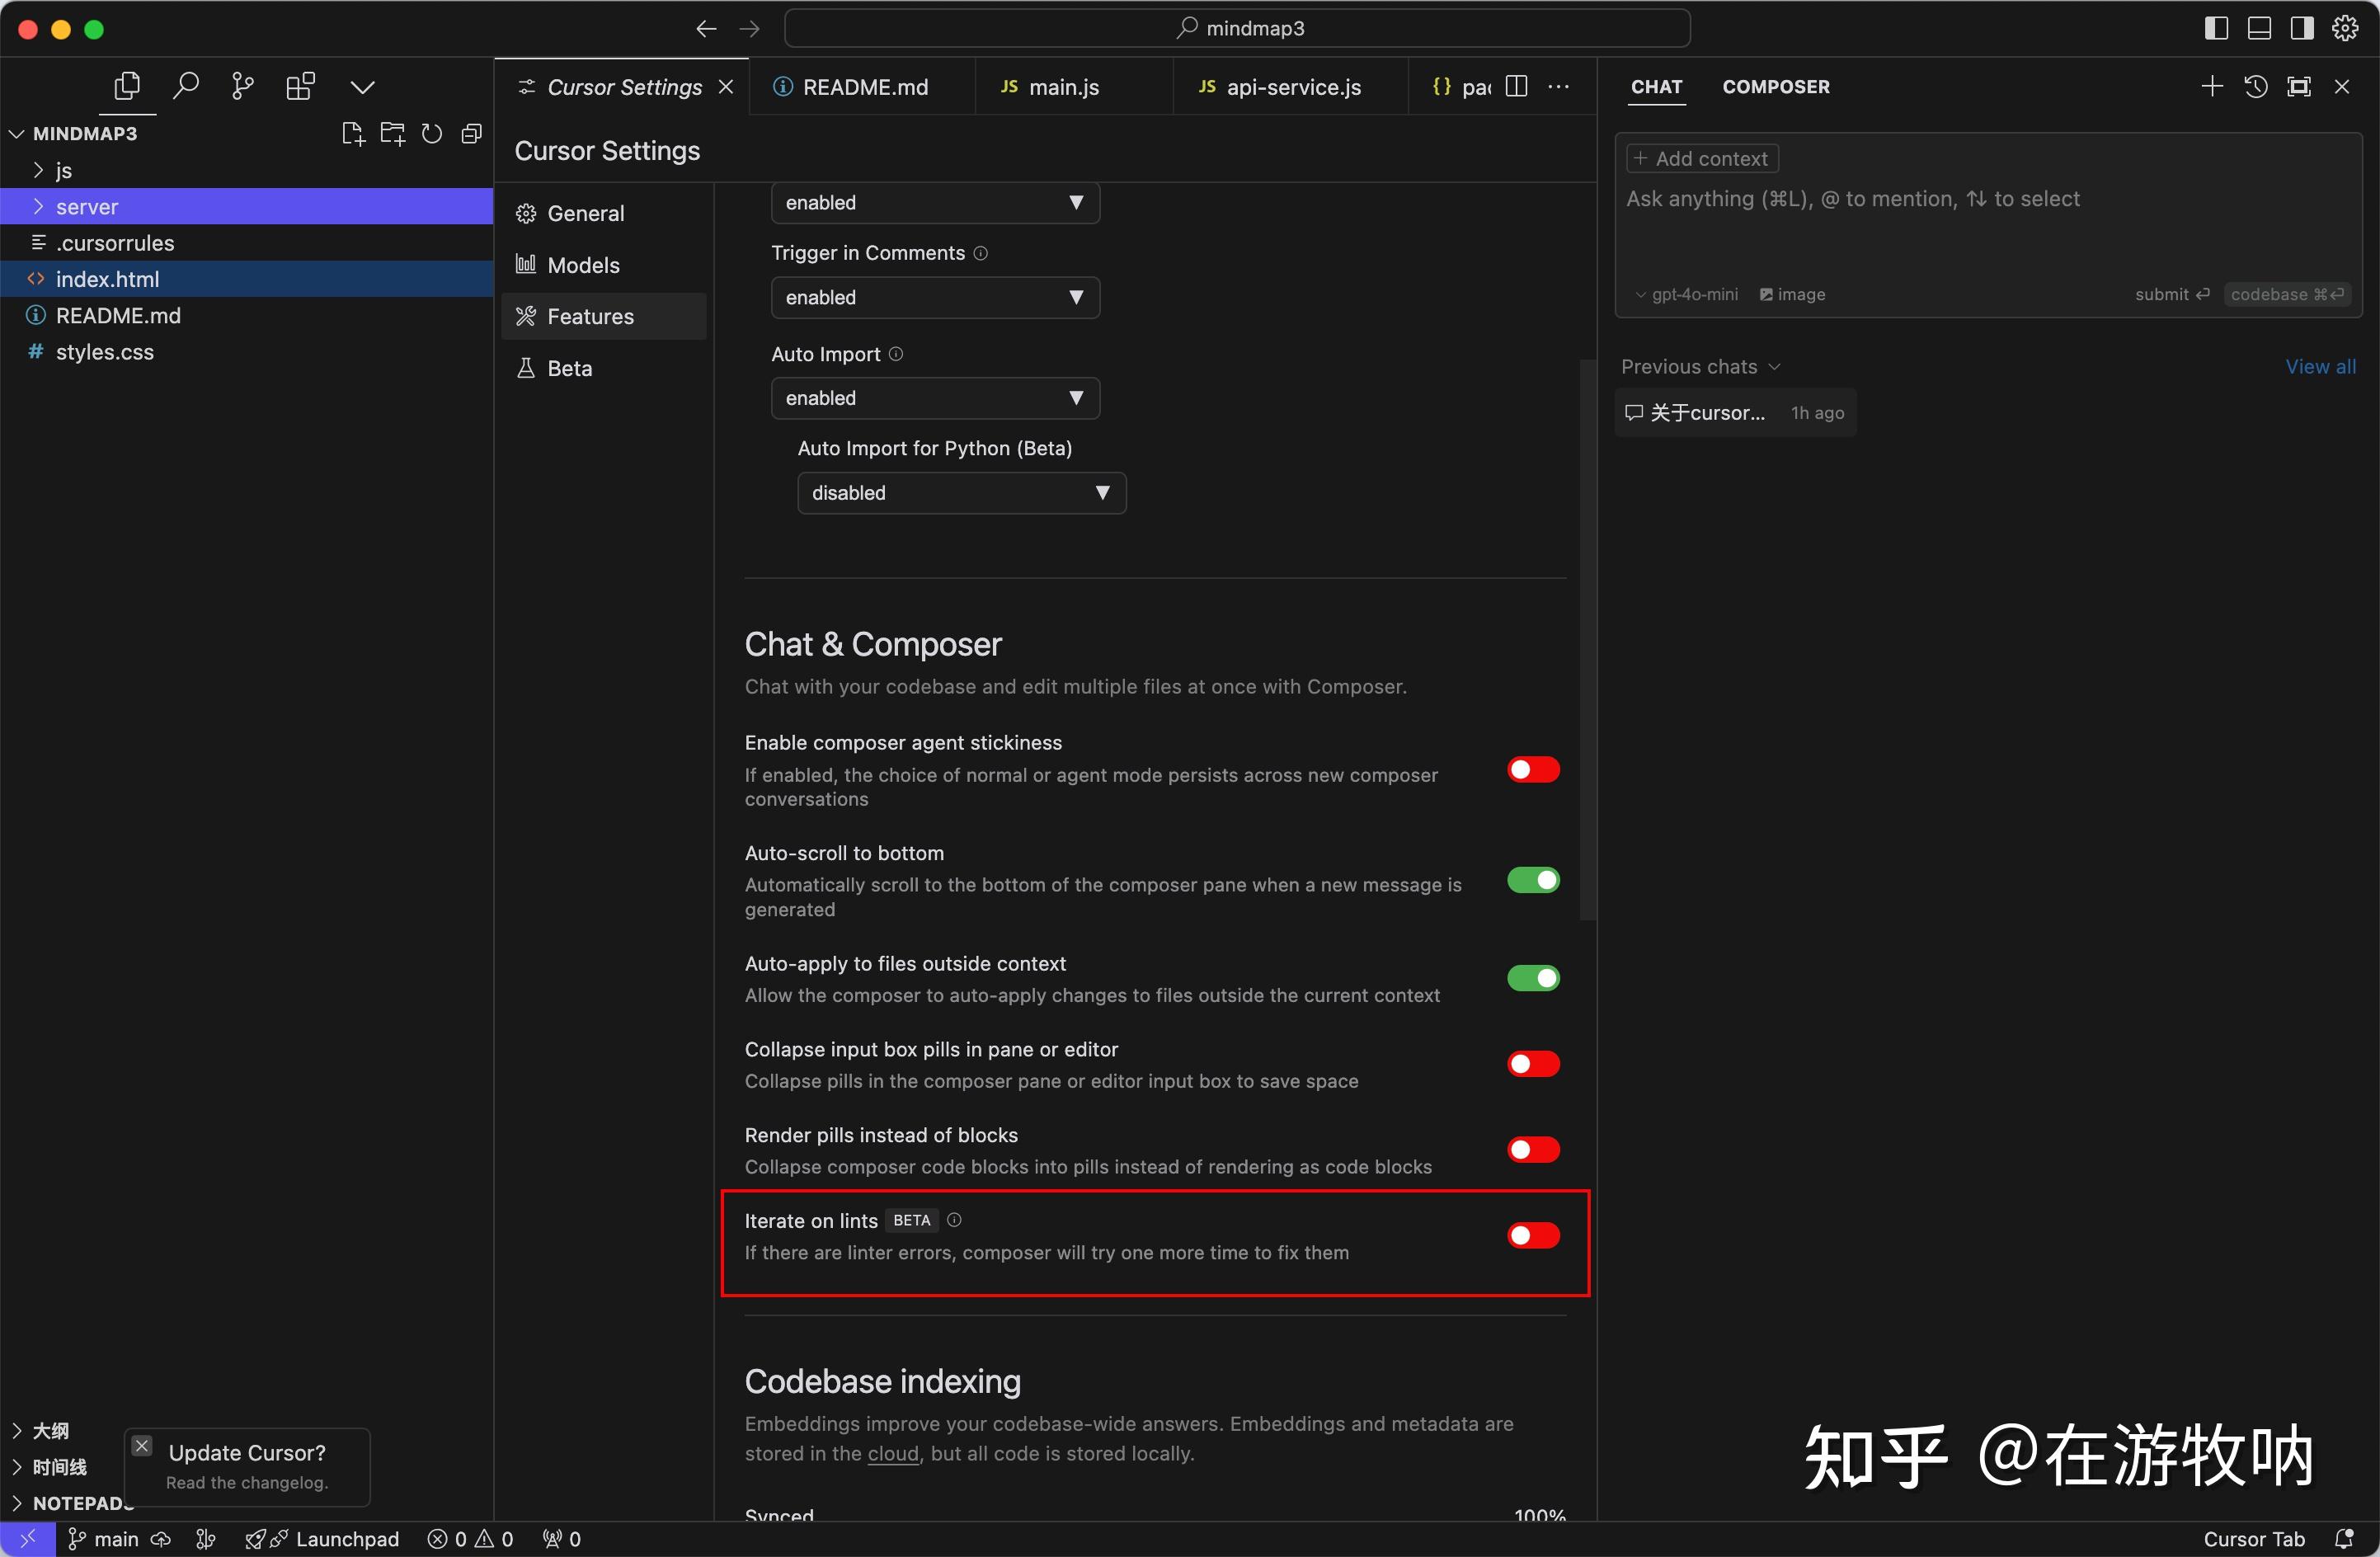Enable the Iterate on lints toggle

click(x=1533, y=1235)
